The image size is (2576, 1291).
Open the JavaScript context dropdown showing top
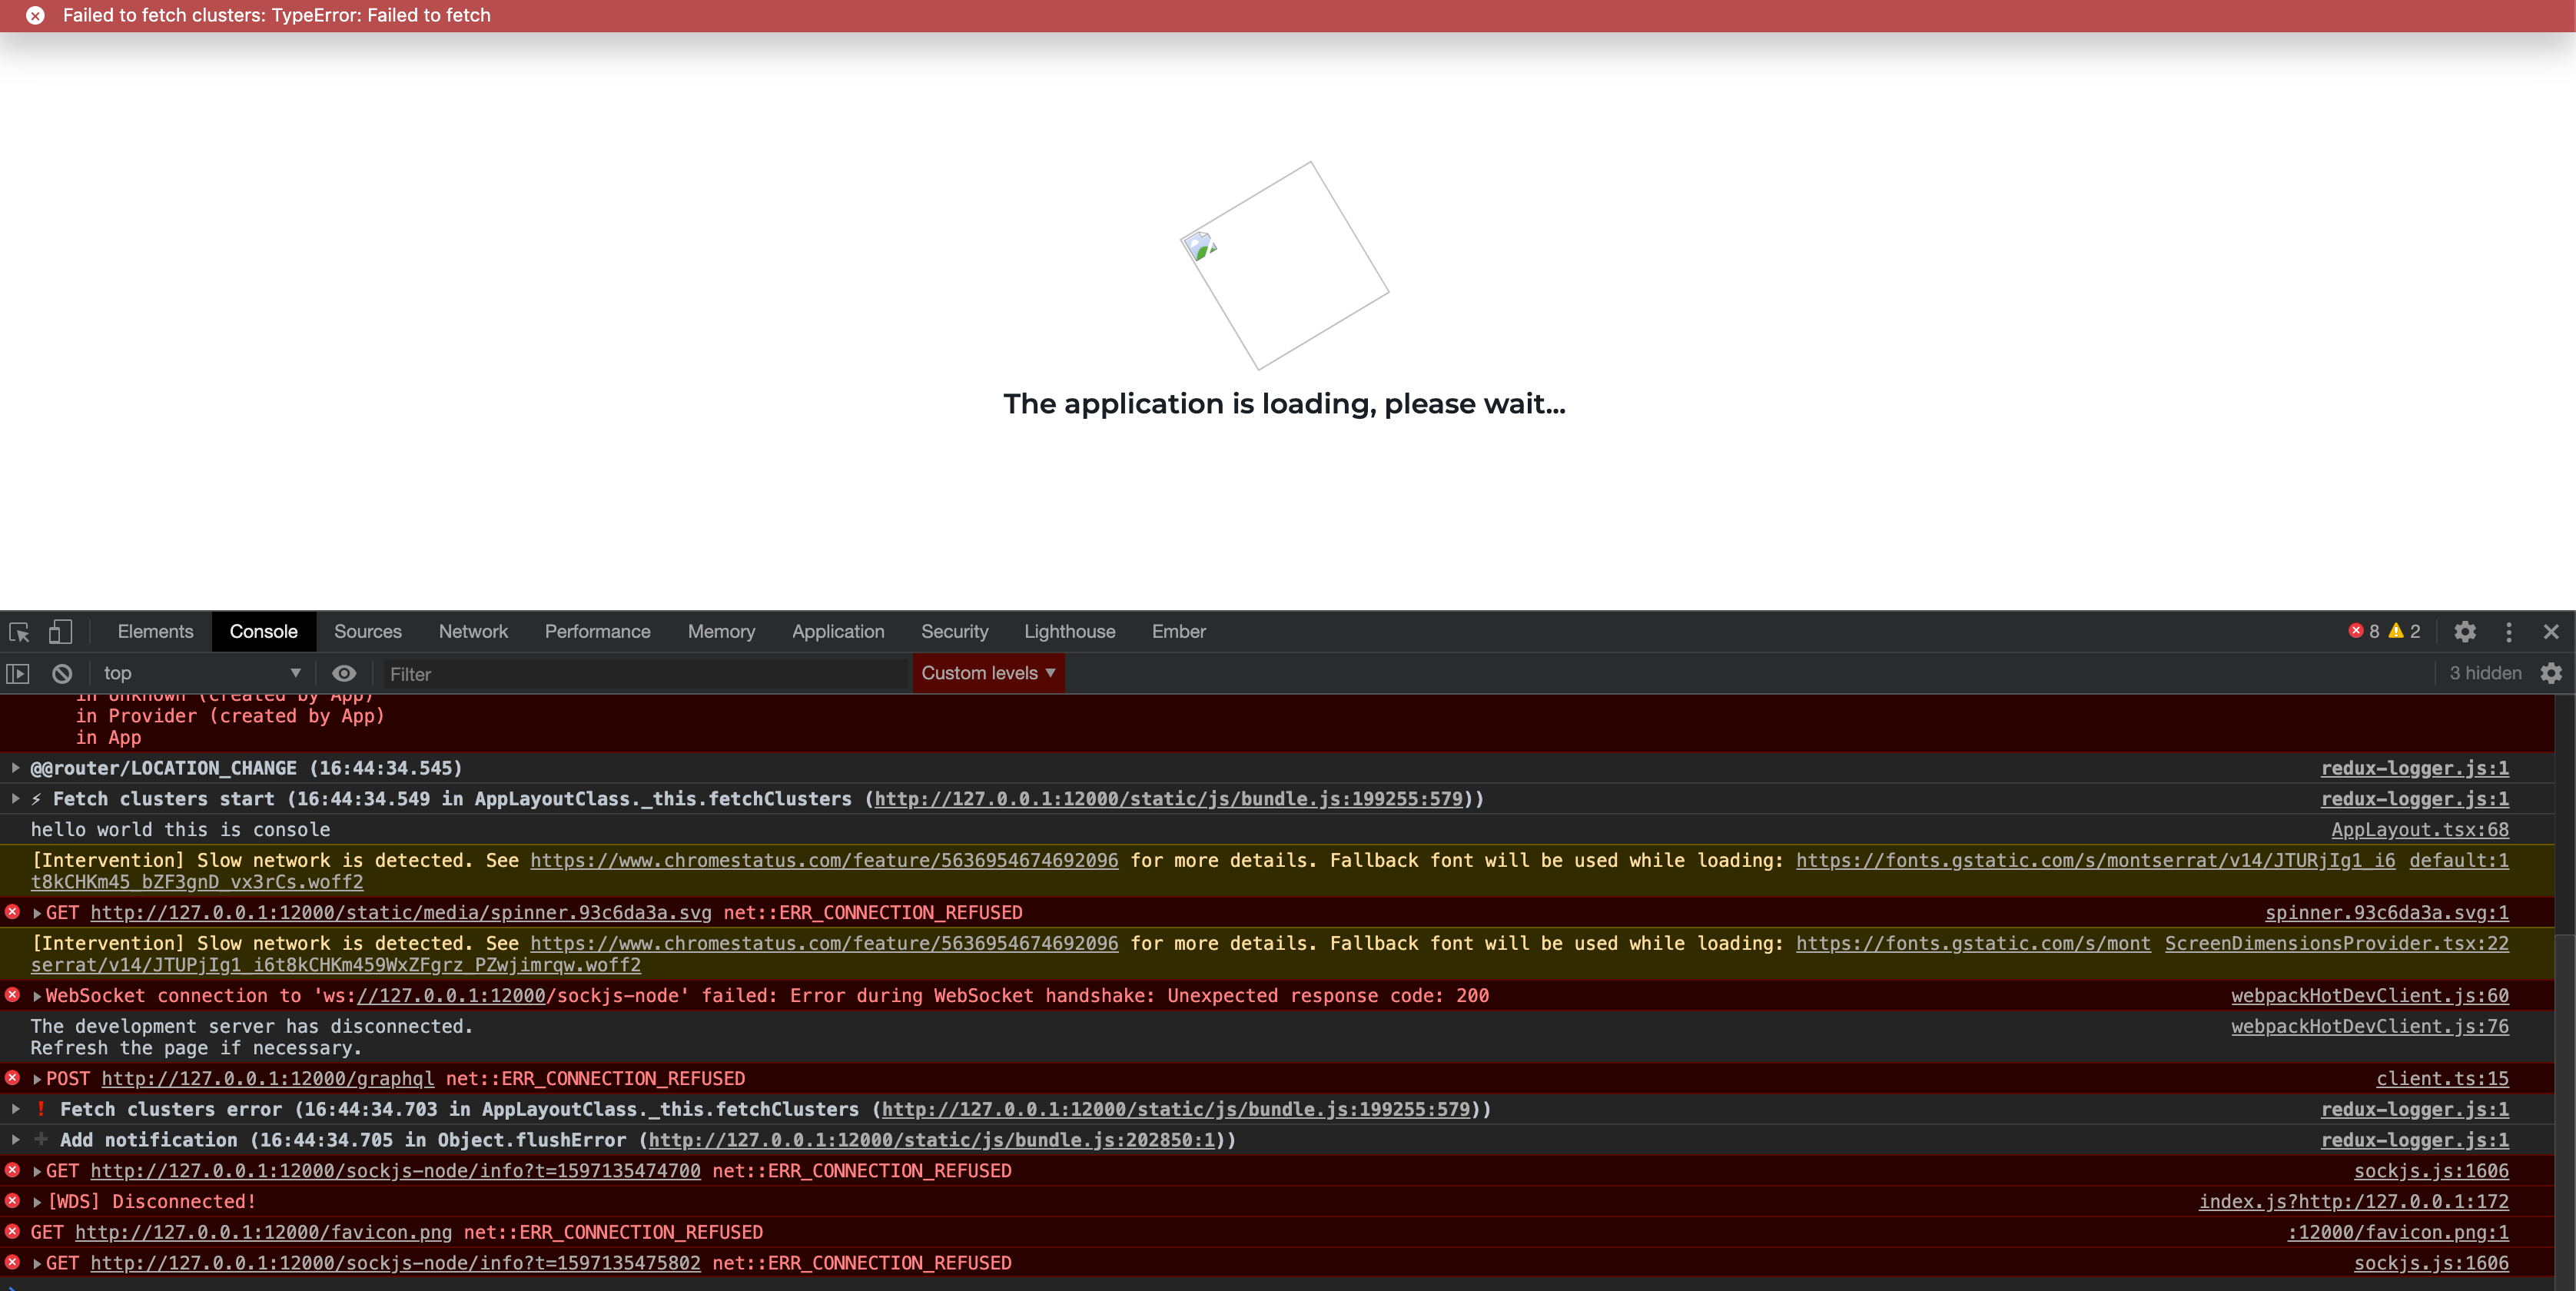click(200, 673)
